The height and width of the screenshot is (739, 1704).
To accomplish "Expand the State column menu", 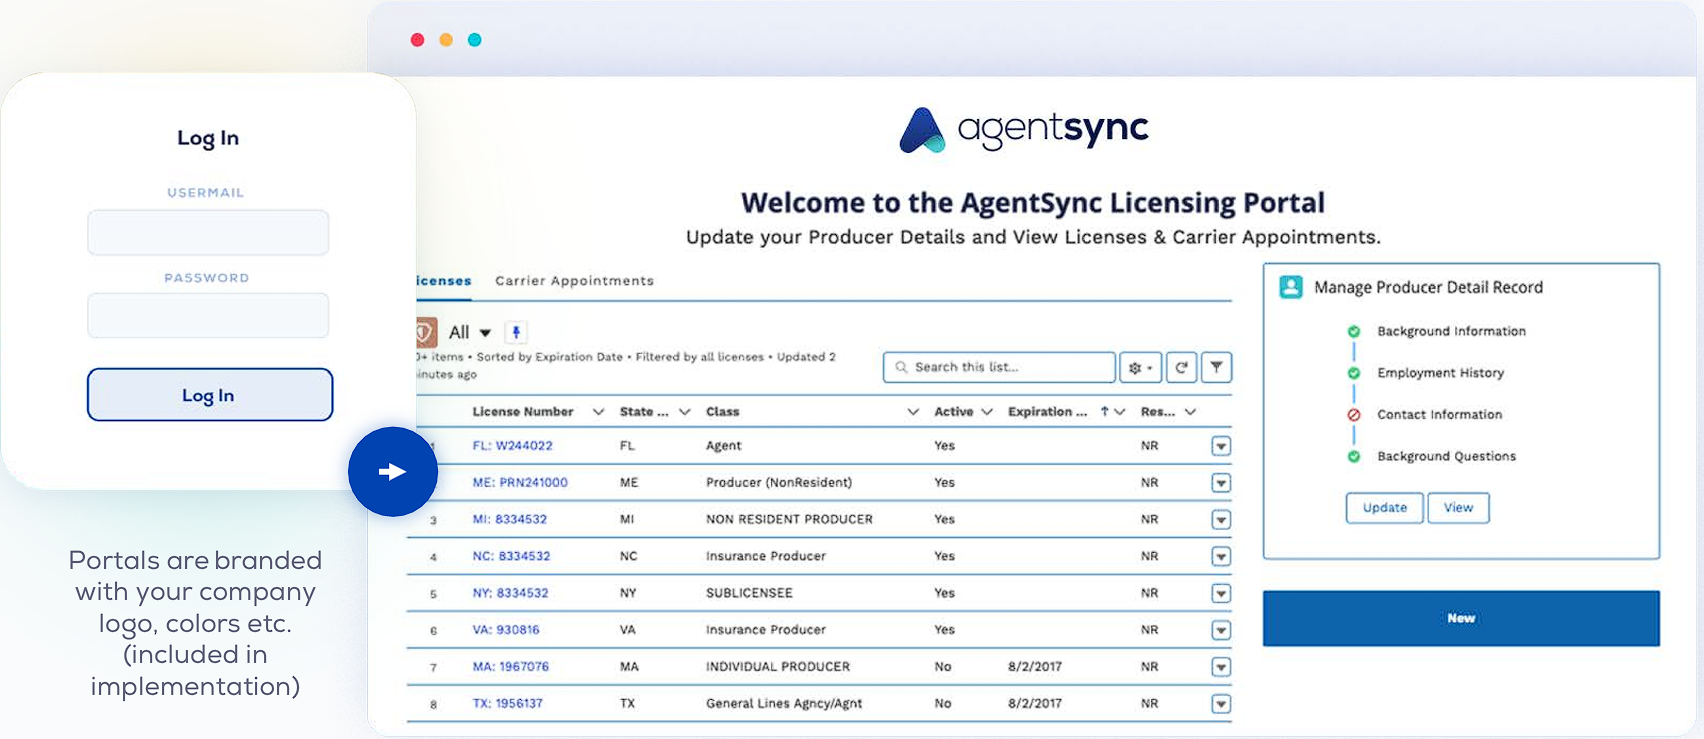I will coord(685,412).
